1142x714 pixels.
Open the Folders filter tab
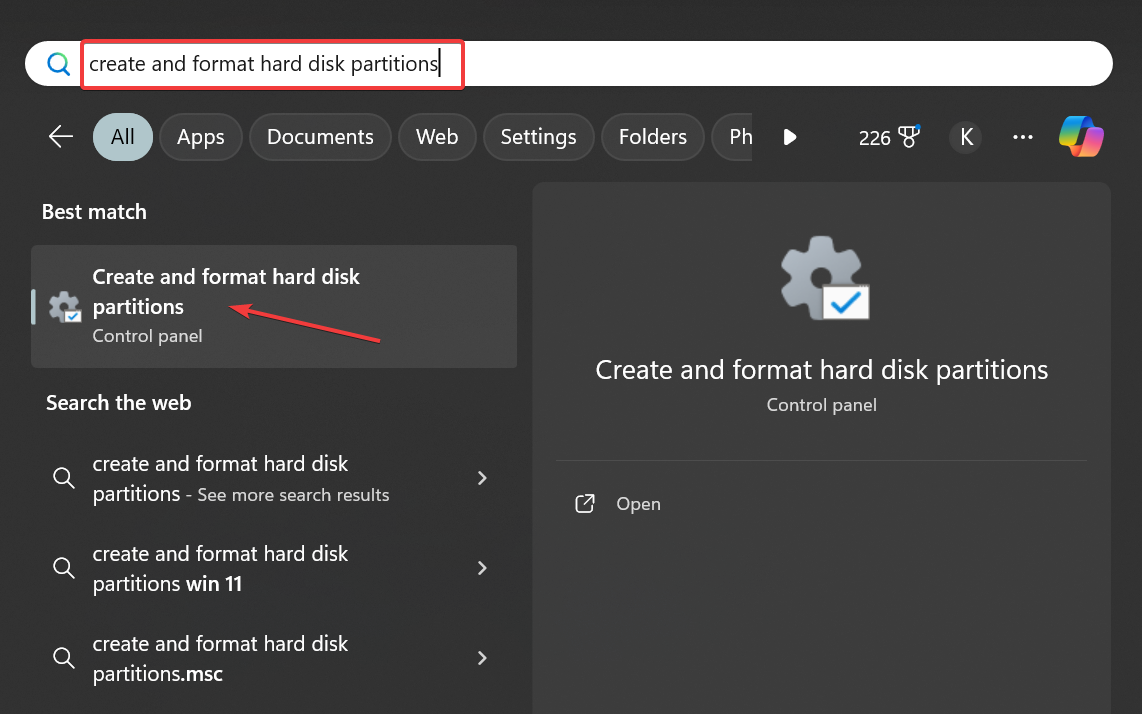652,137
